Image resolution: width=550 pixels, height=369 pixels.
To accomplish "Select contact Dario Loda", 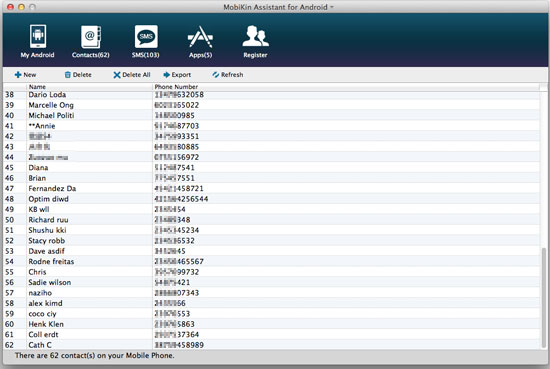I will (47, 95).
